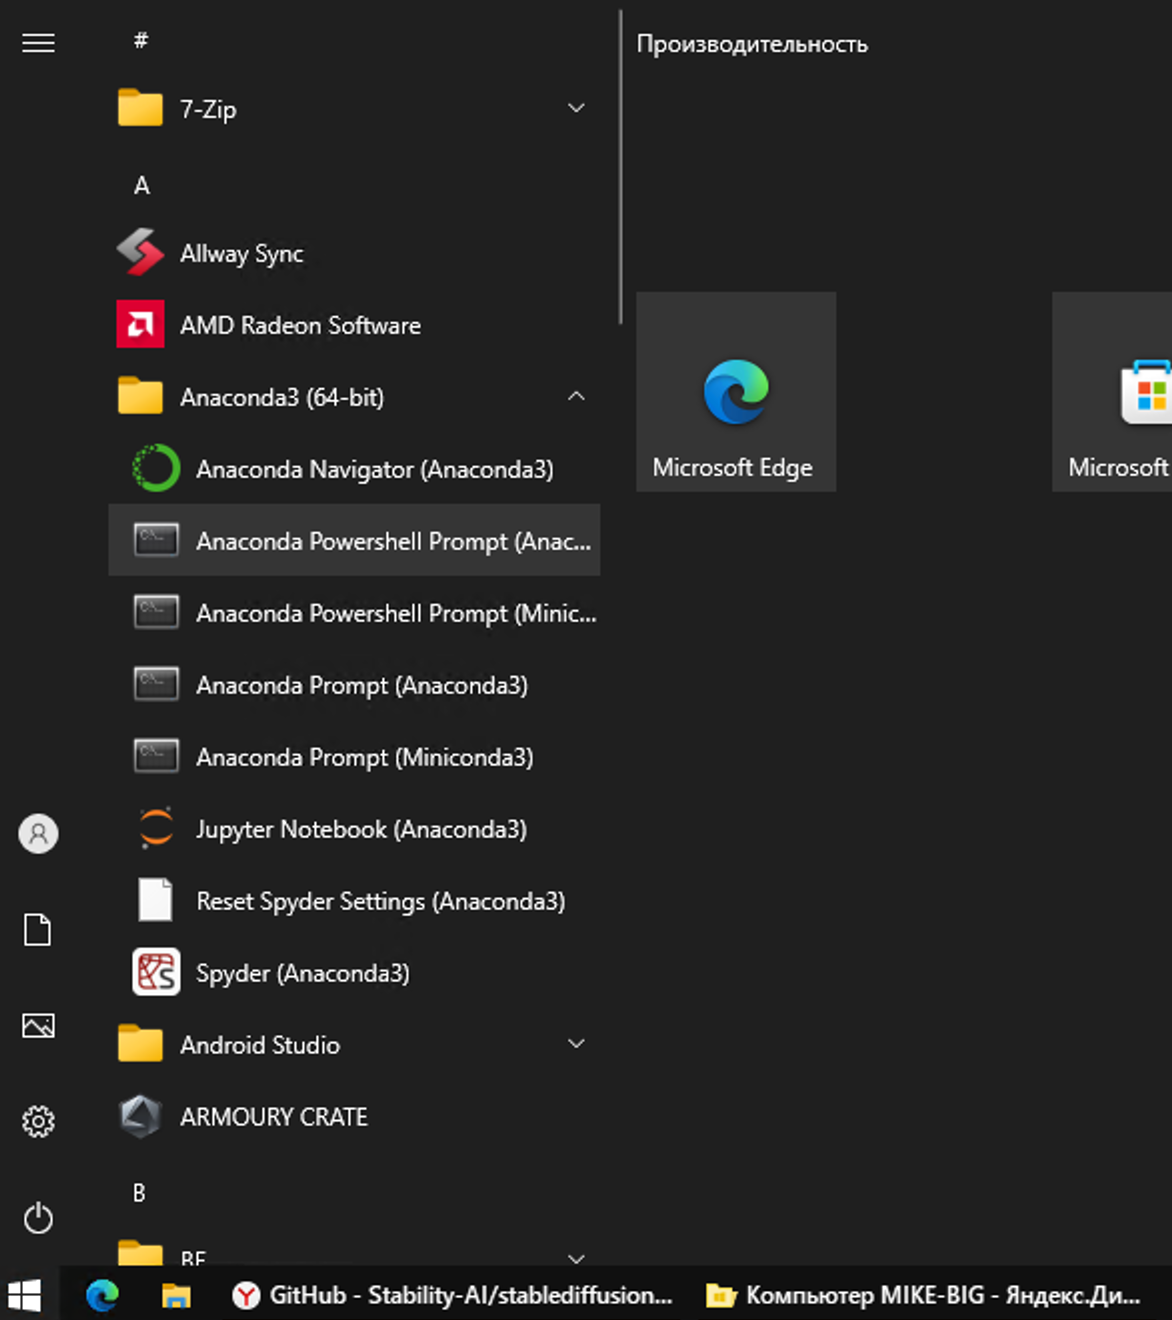1172x1320 pixels.
Task: Switch to GitHub Yandex Browser taskbar window
Action: (x=452, y=1295)
